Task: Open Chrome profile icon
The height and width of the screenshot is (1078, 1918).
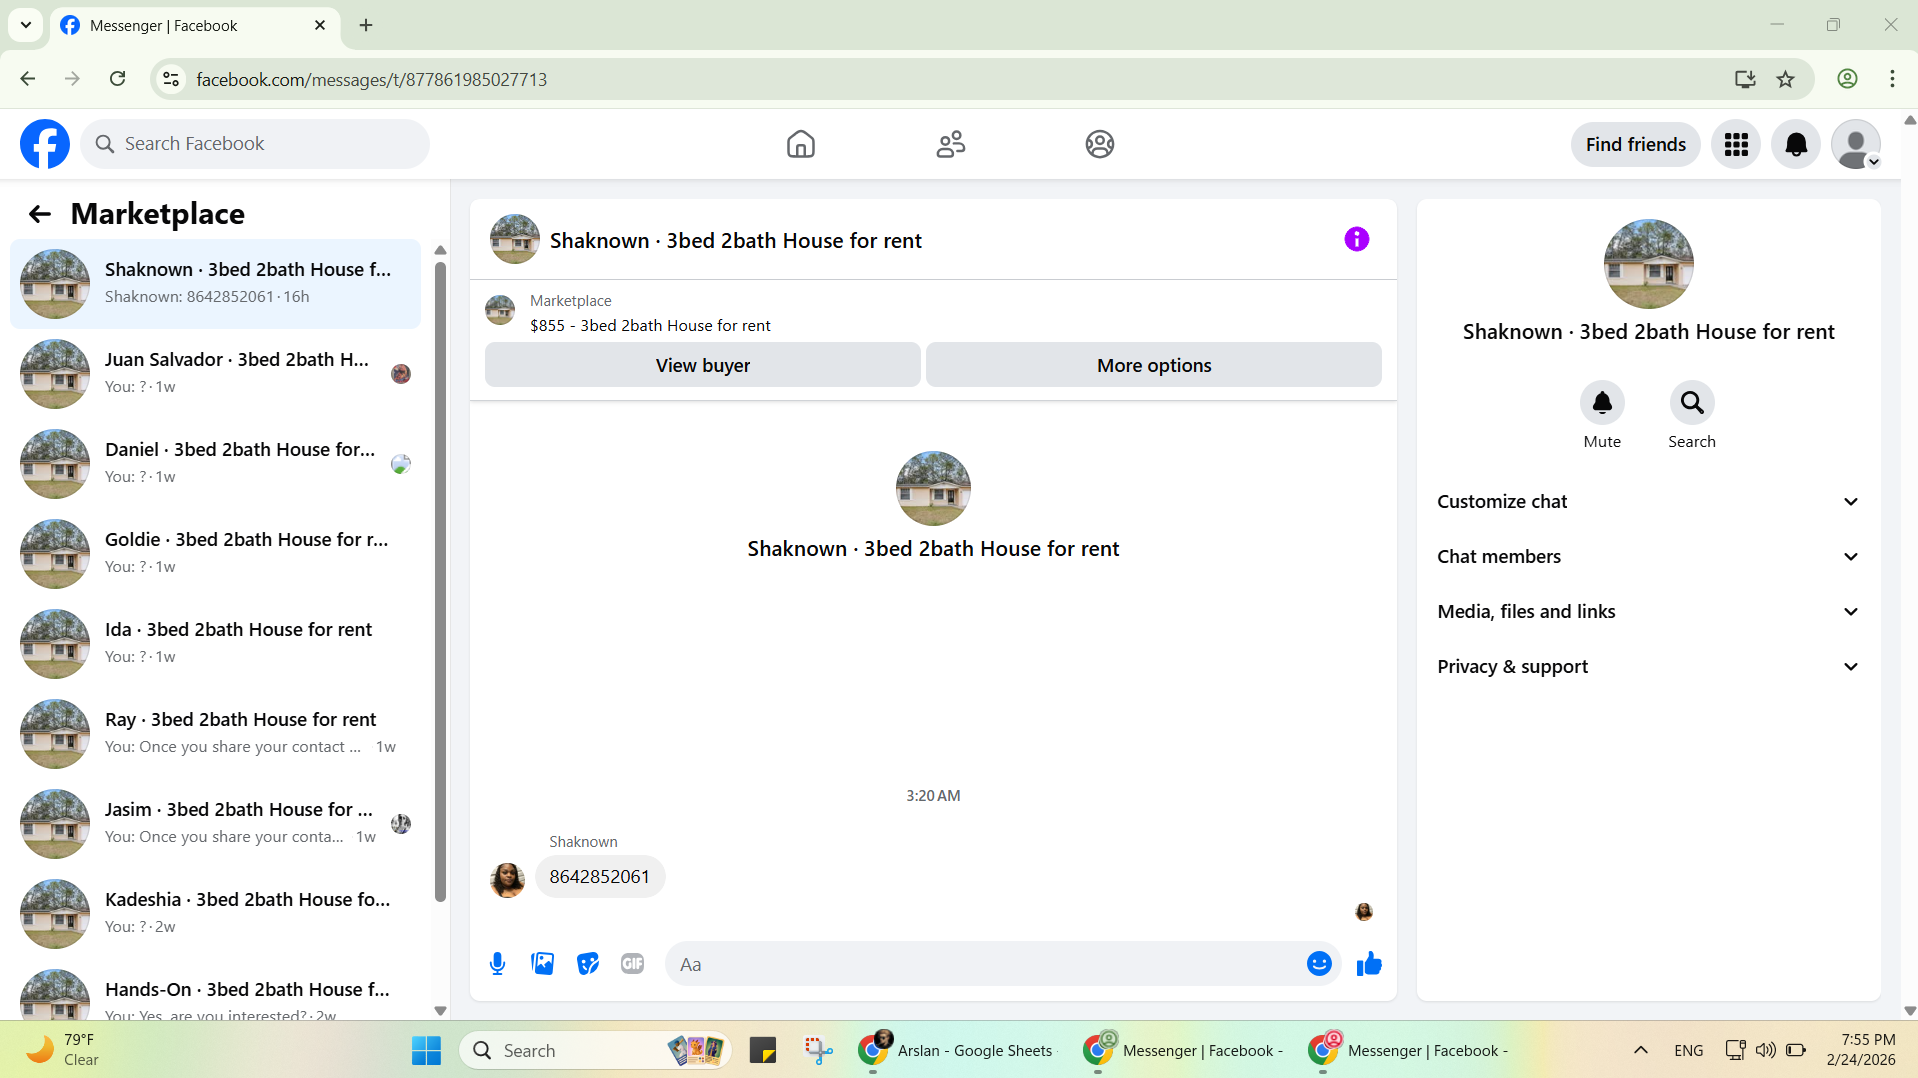Action: click(1847, 79)
